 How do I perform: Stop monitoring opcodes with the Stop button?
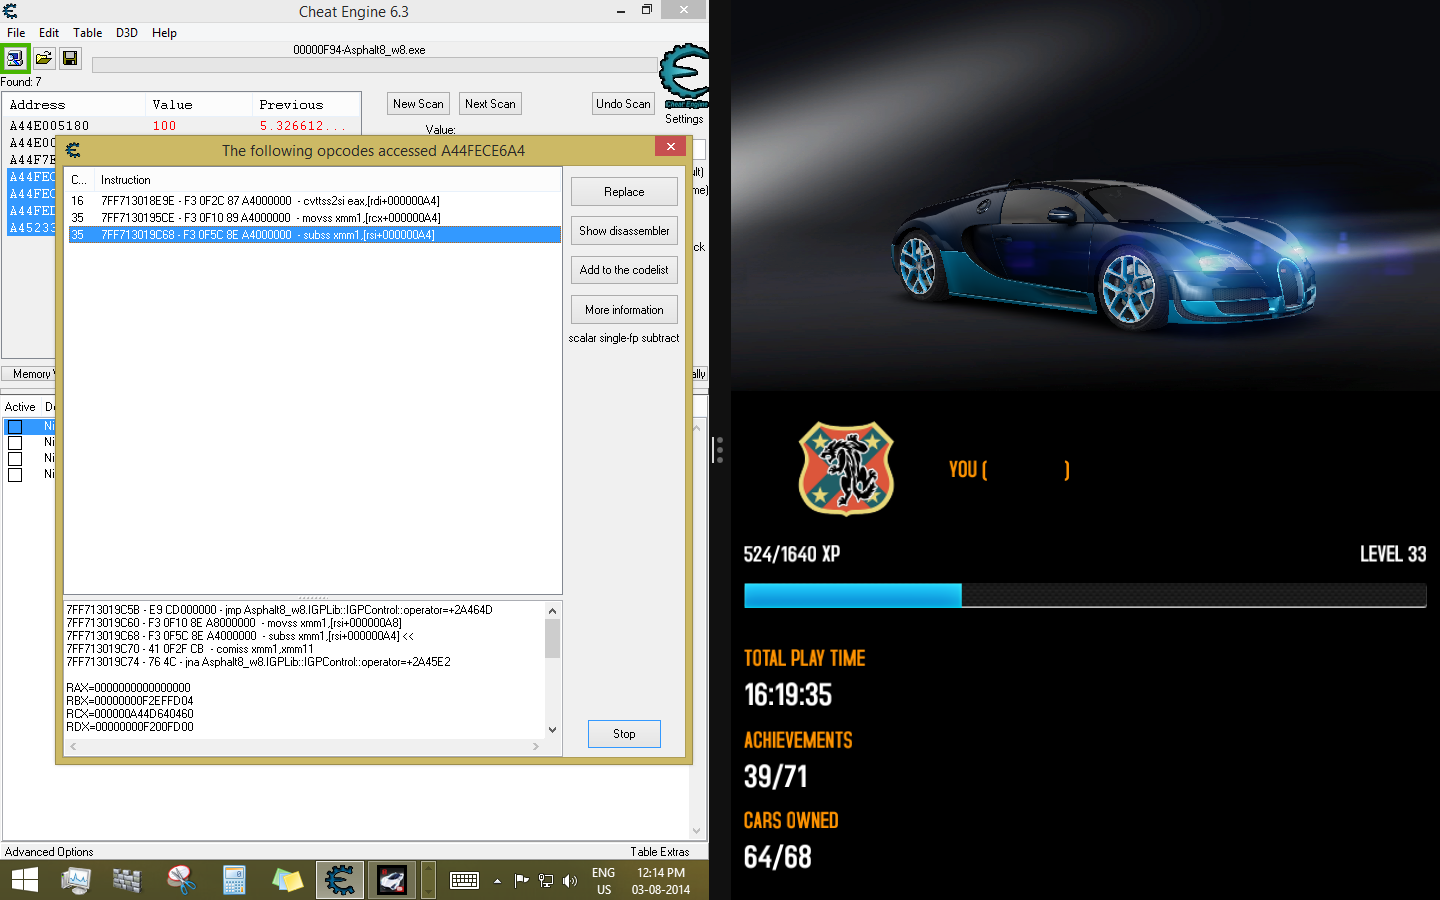[624, 733]
